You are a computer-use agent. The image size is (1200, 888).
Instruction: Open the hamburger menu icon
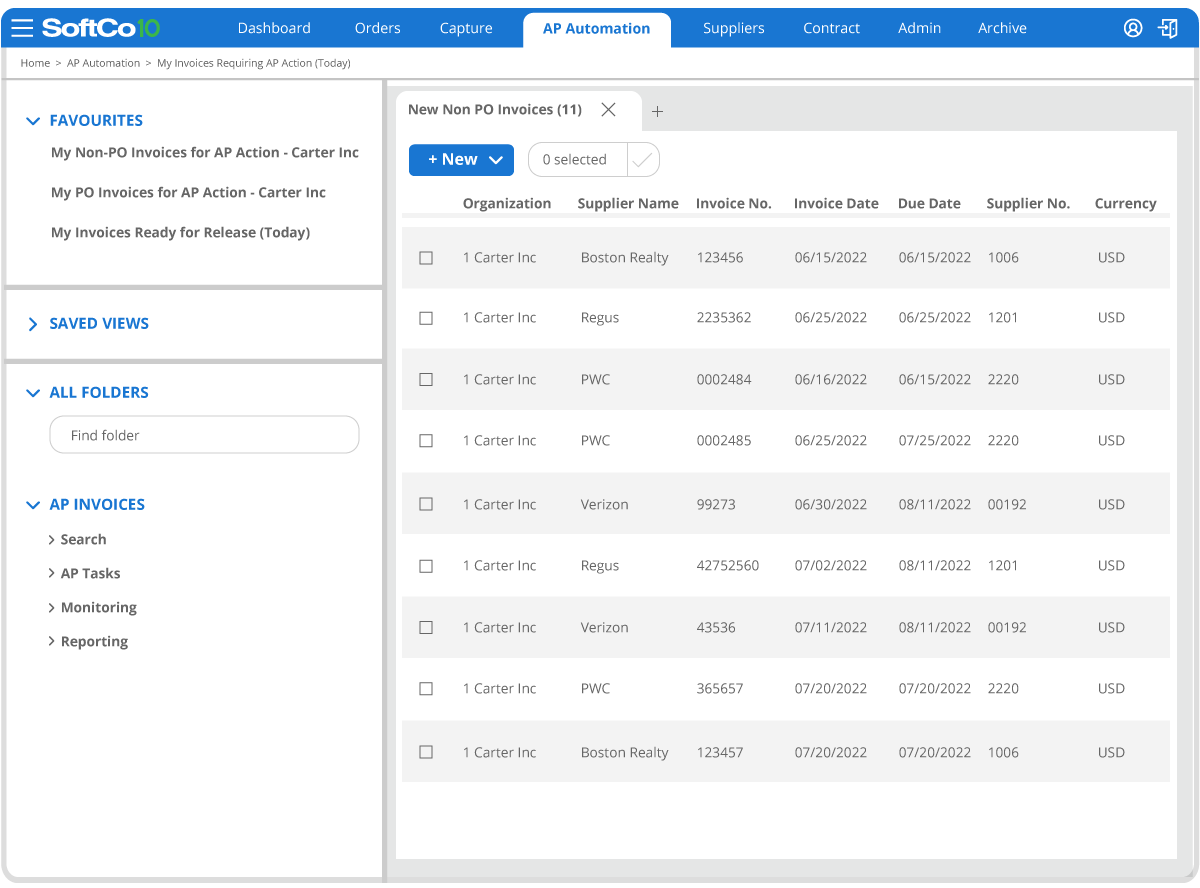click(x=22, y=28)
